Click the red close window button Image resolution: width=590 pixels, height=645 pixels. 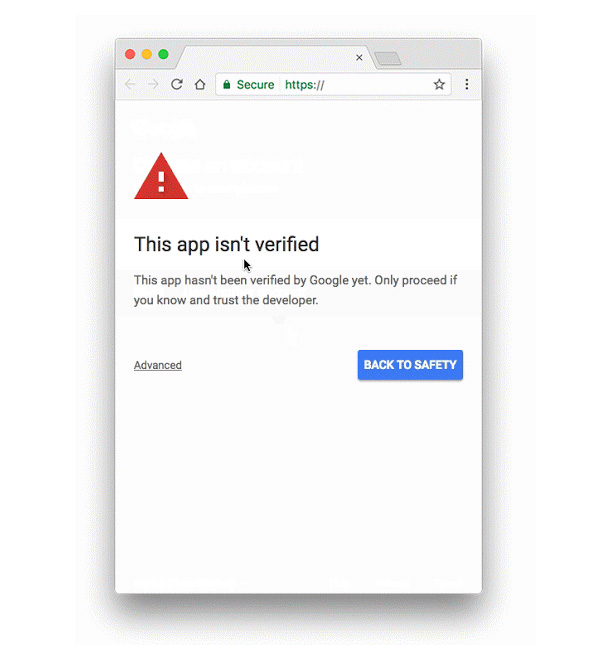[130, 54]
